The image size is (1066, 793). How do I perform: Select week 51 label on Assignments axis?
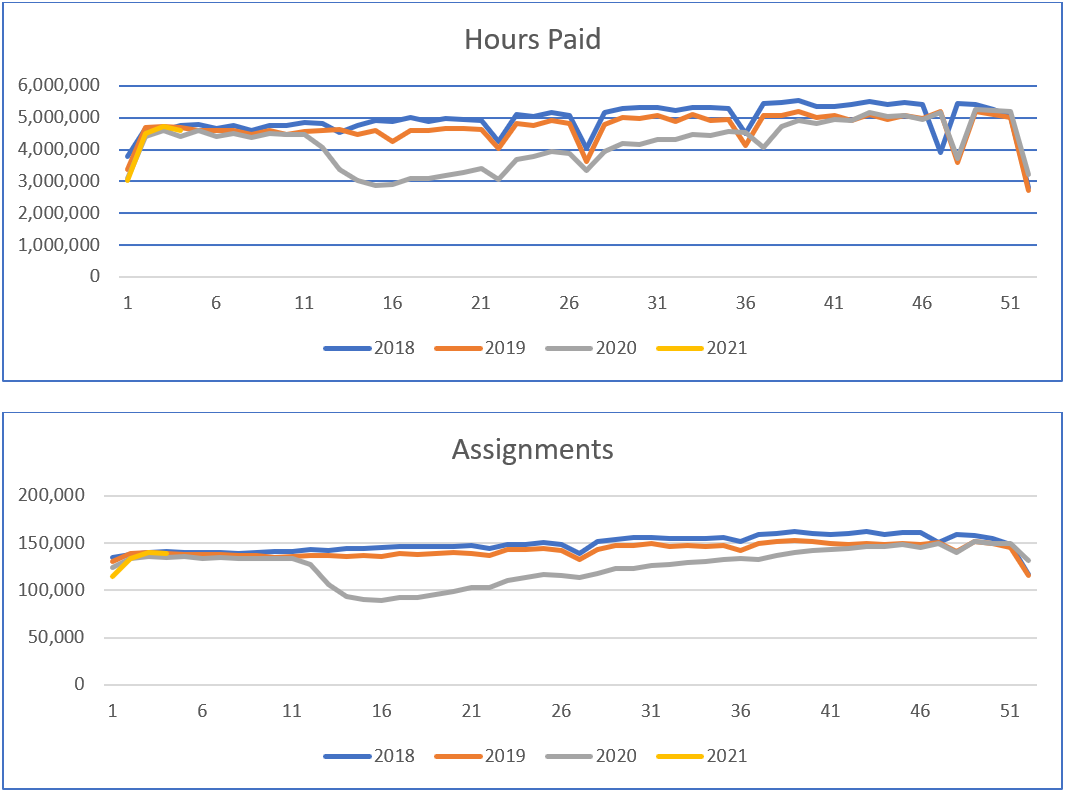(x=1009, y=711)
